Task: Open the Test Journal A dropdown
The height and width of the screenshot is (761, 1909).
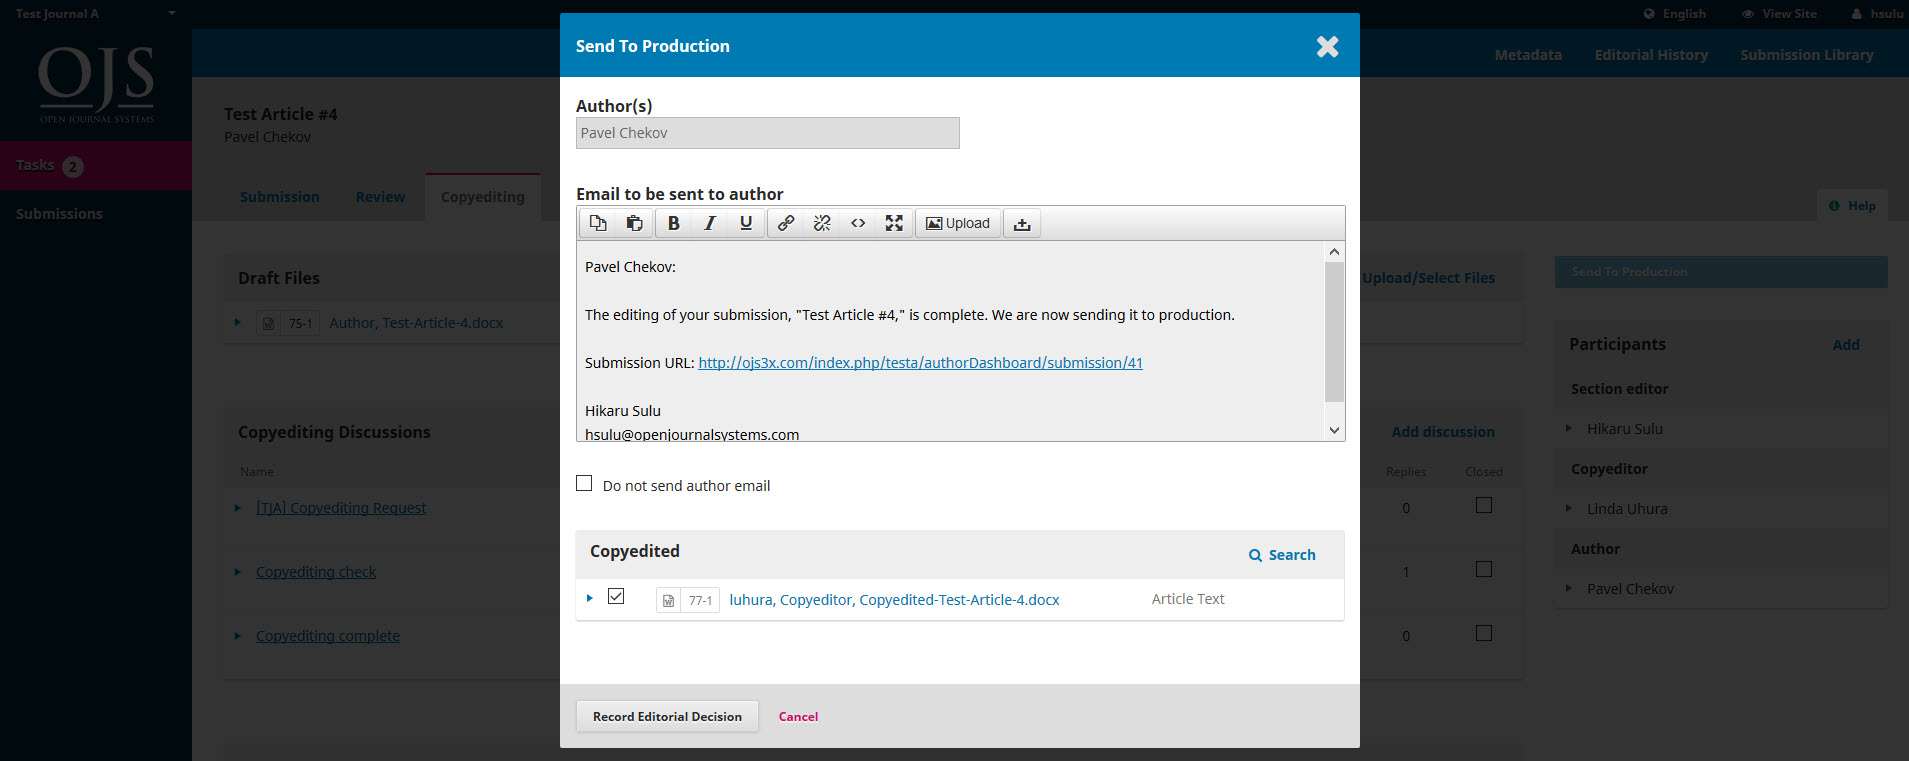Action: pos(96,14)
